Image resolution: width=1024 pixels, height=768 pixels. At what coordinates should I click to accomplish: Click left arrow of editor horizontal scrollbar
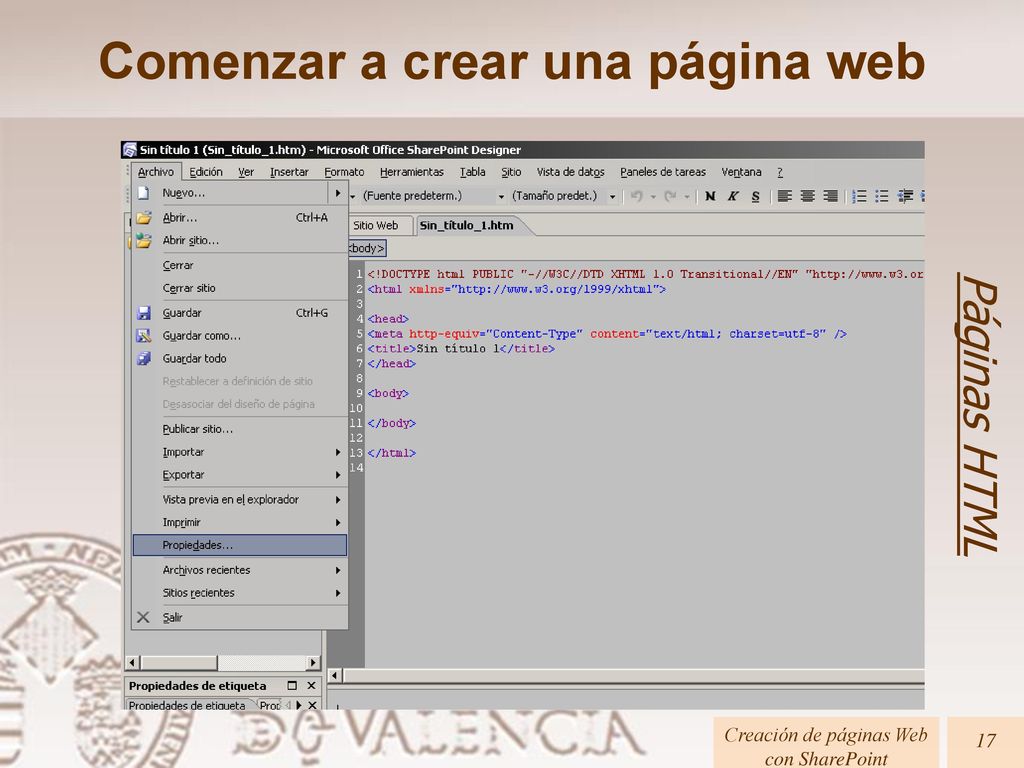pos(335,675)
